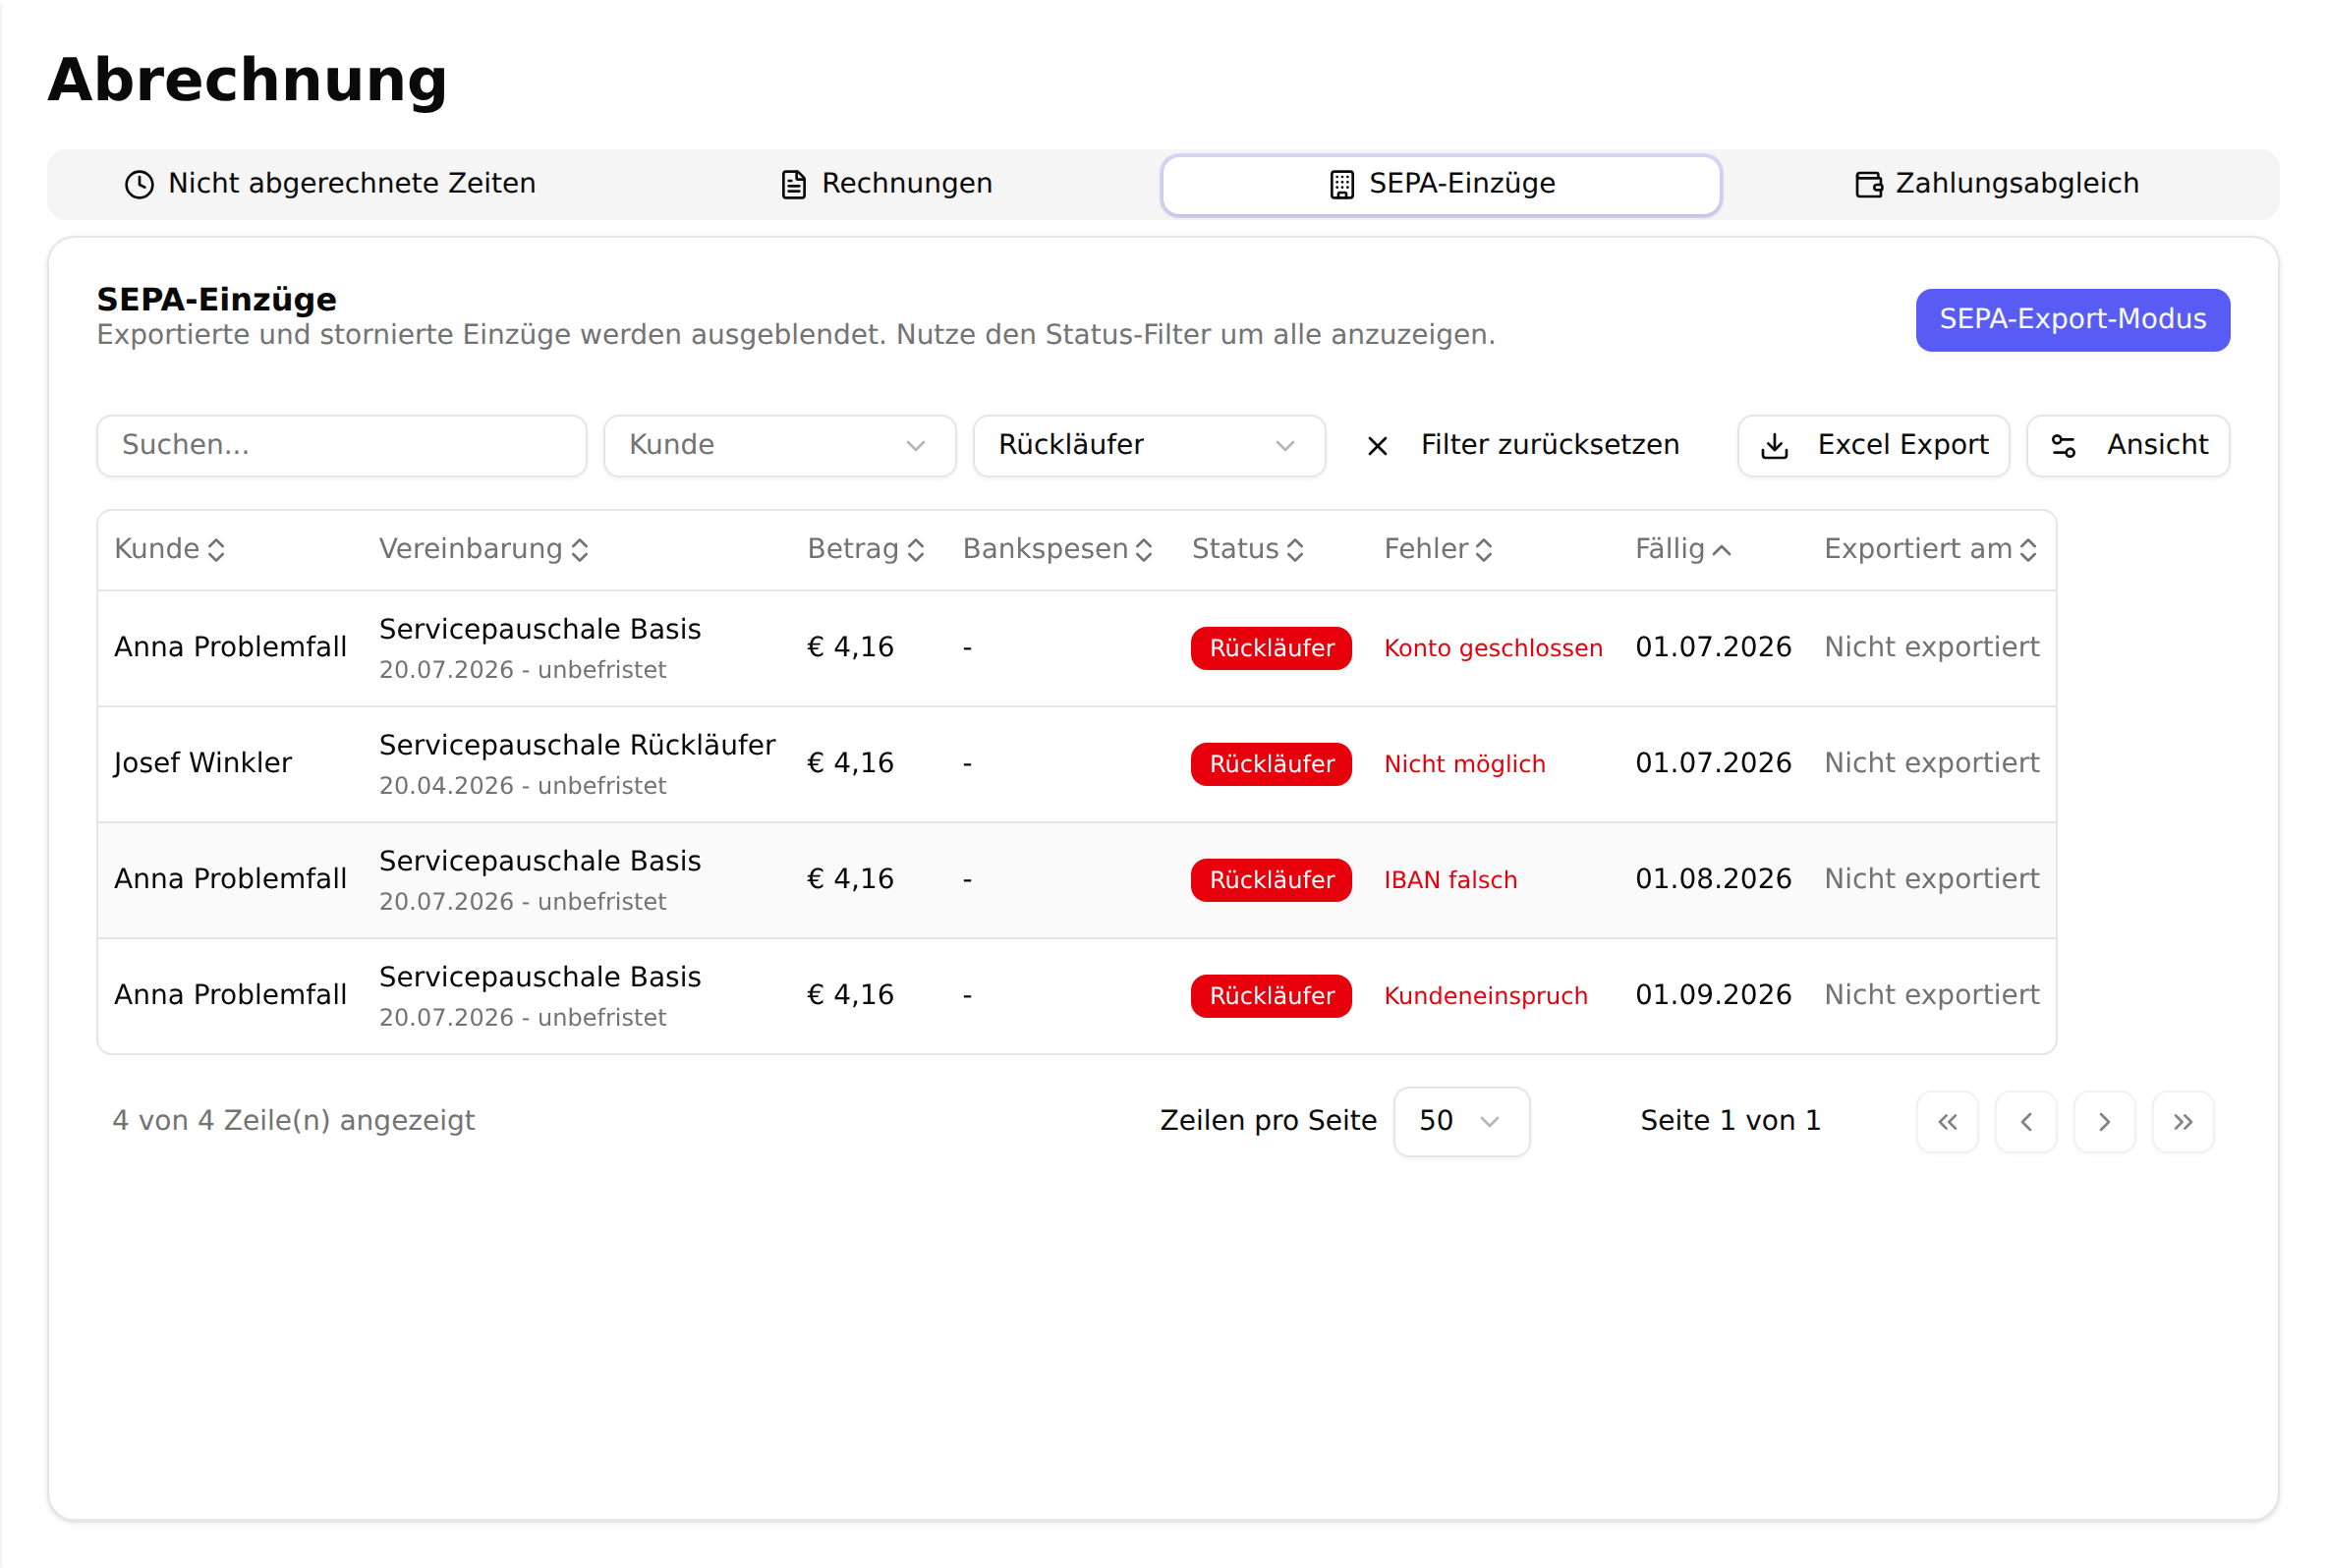The width and height of the screenshot is (2327, 1568).
Task: Go to previous page chevron
Action: [x=2026, y=1122]
